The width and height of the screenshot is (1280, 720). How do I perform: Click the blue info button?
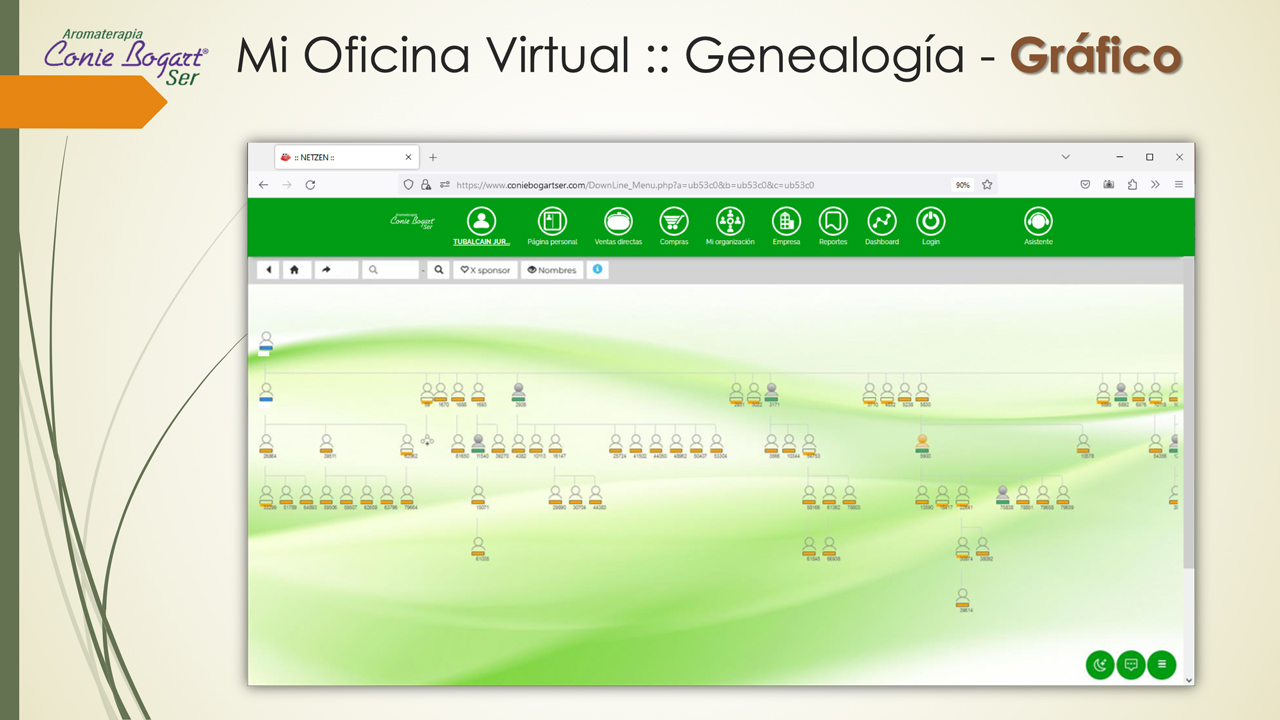(597, 270)
